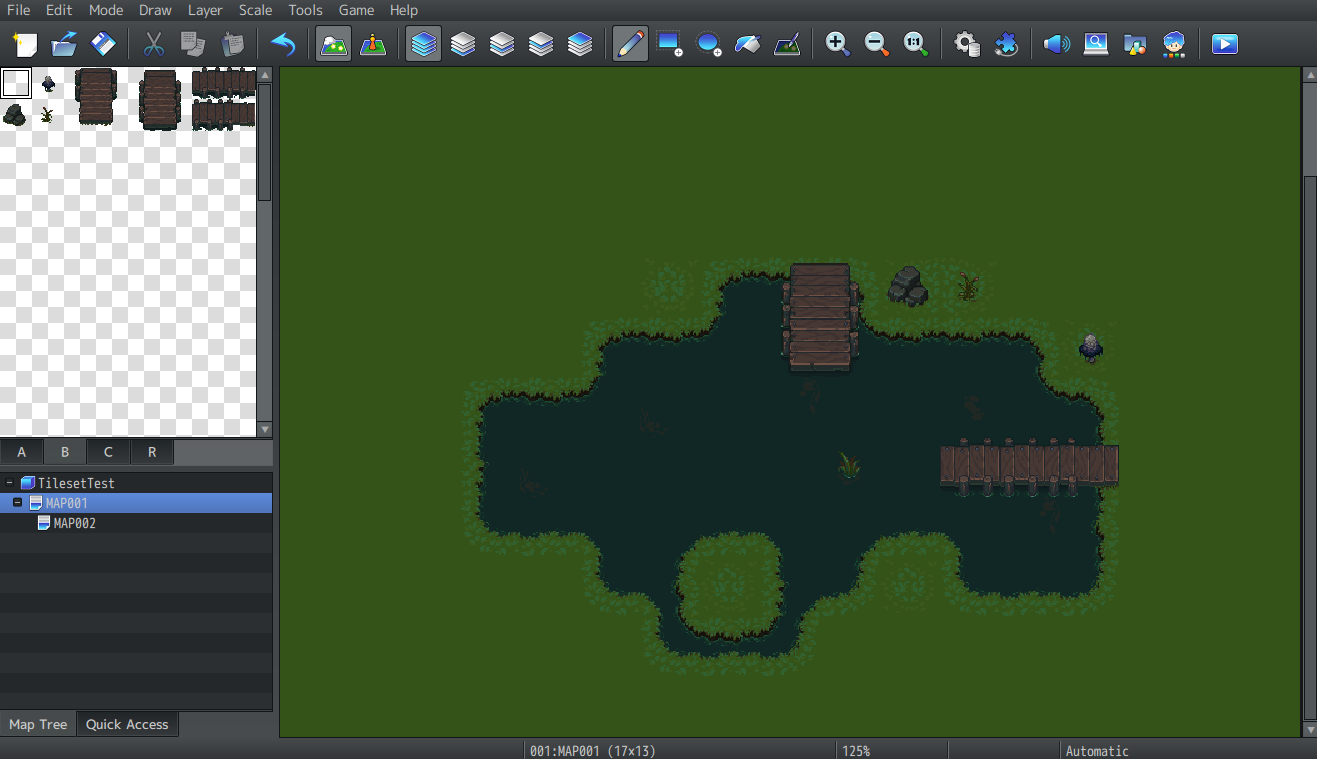
Task: Click the status bar text 001:MAP001 (17x13)
Action: click(x=593, y=750)
